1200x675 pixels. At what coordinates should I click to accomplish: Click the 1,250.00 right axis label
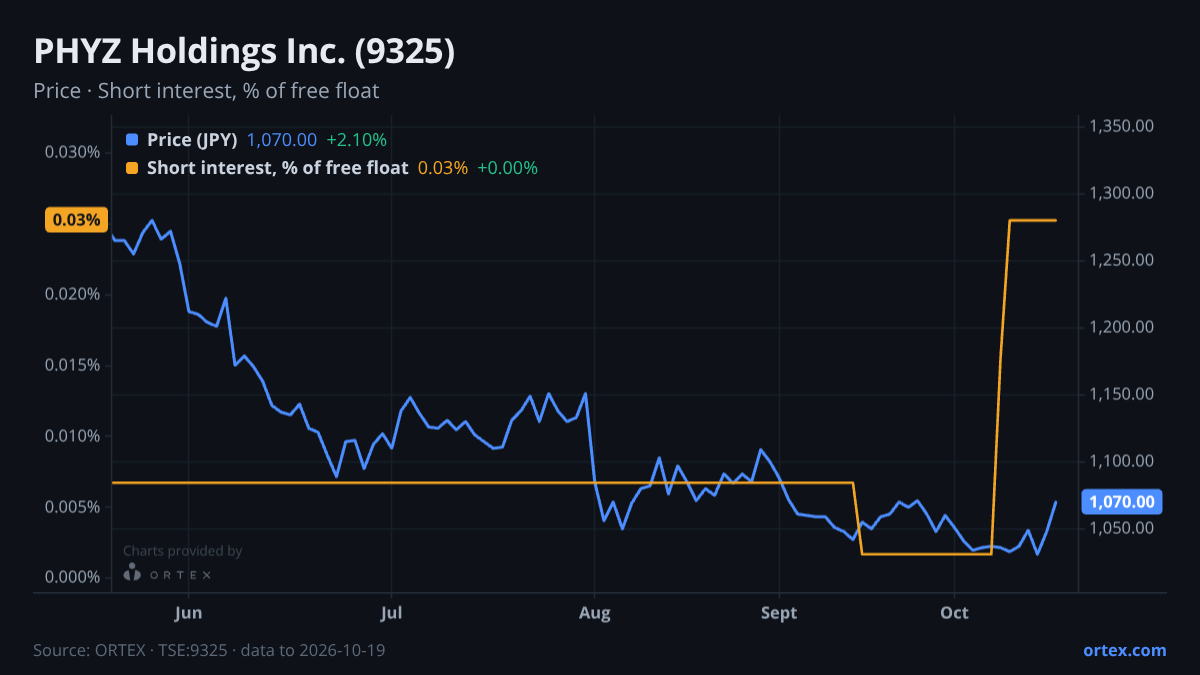pyautogui.click(x=1122, y=260)
